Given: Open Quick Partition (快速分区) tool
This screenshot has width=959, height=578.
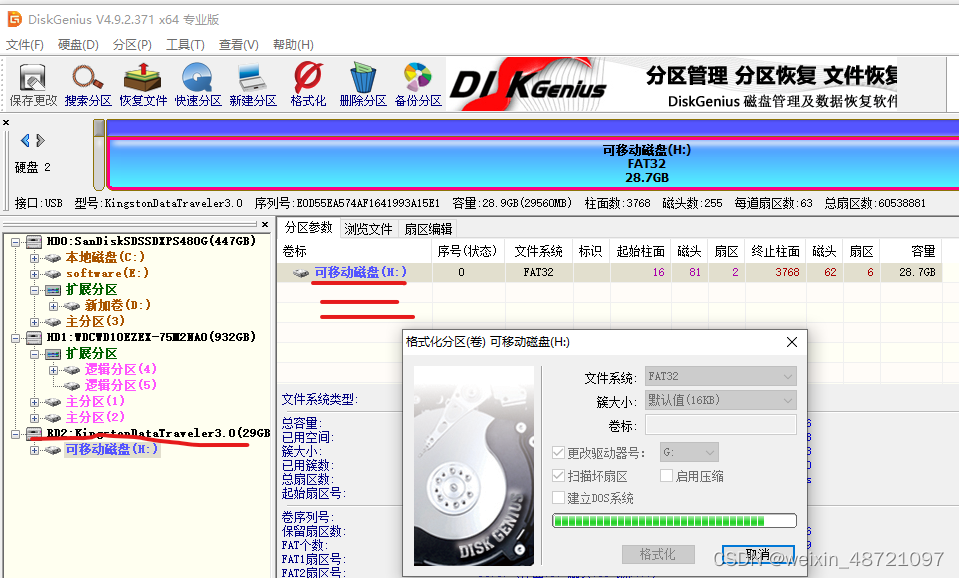Looking at the screenshot, I should [x=198, y=85].
